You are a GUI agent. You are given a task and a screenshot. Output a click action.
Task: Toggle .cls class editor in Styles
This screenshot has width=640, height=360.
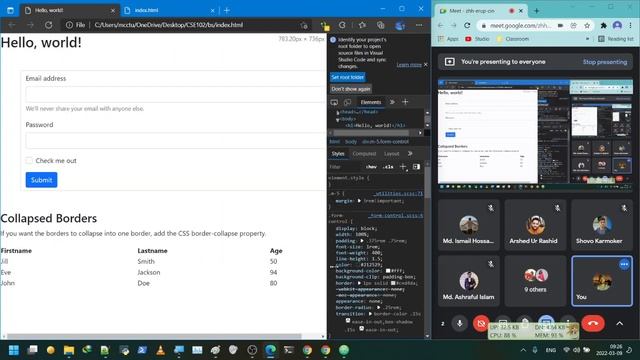[388, 167]
